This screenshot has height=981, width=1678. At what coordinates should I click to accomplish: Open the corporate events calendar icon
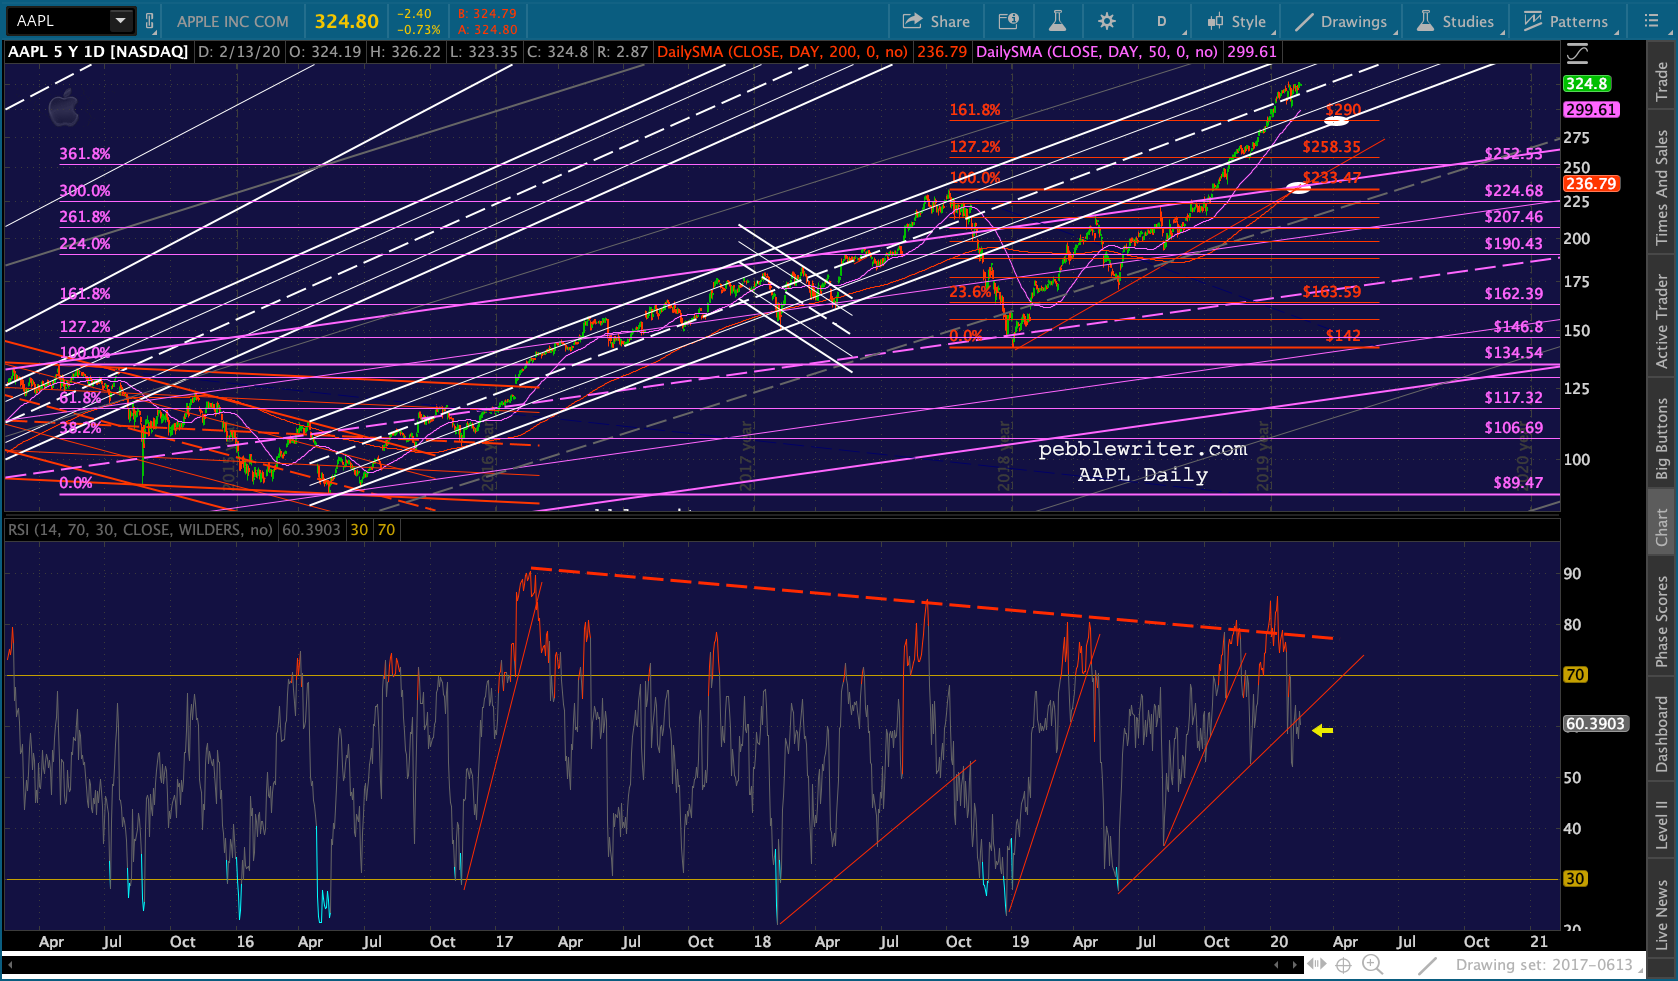click(x=1009, y=21)
